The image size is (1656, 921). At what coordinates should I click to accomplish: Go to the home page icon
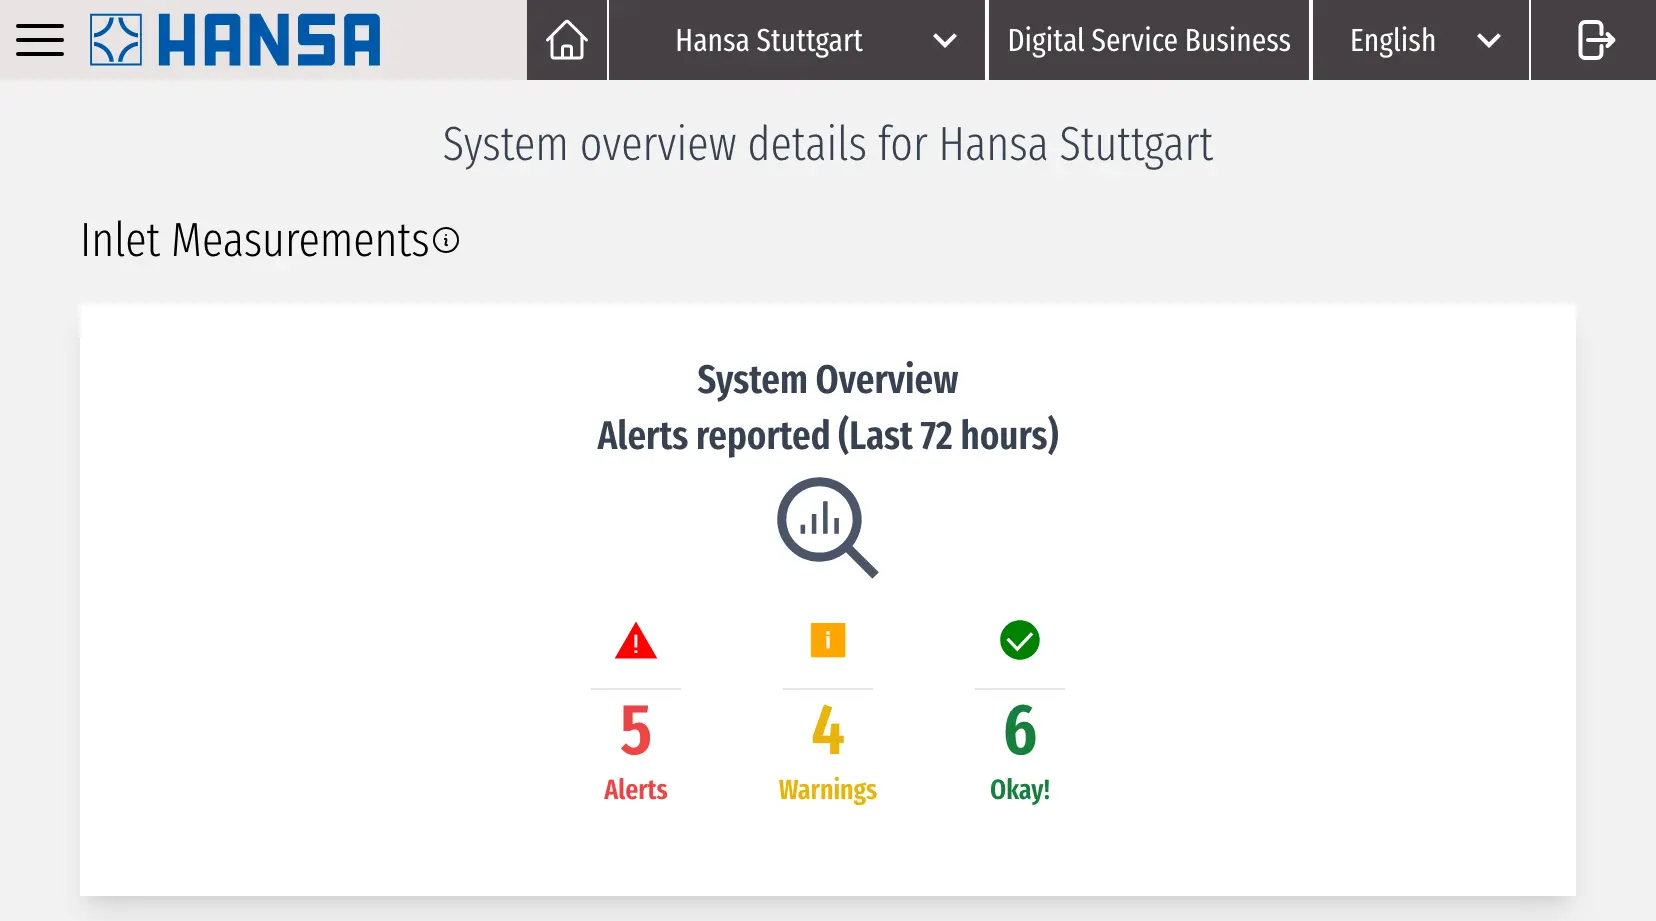[567, 40]
